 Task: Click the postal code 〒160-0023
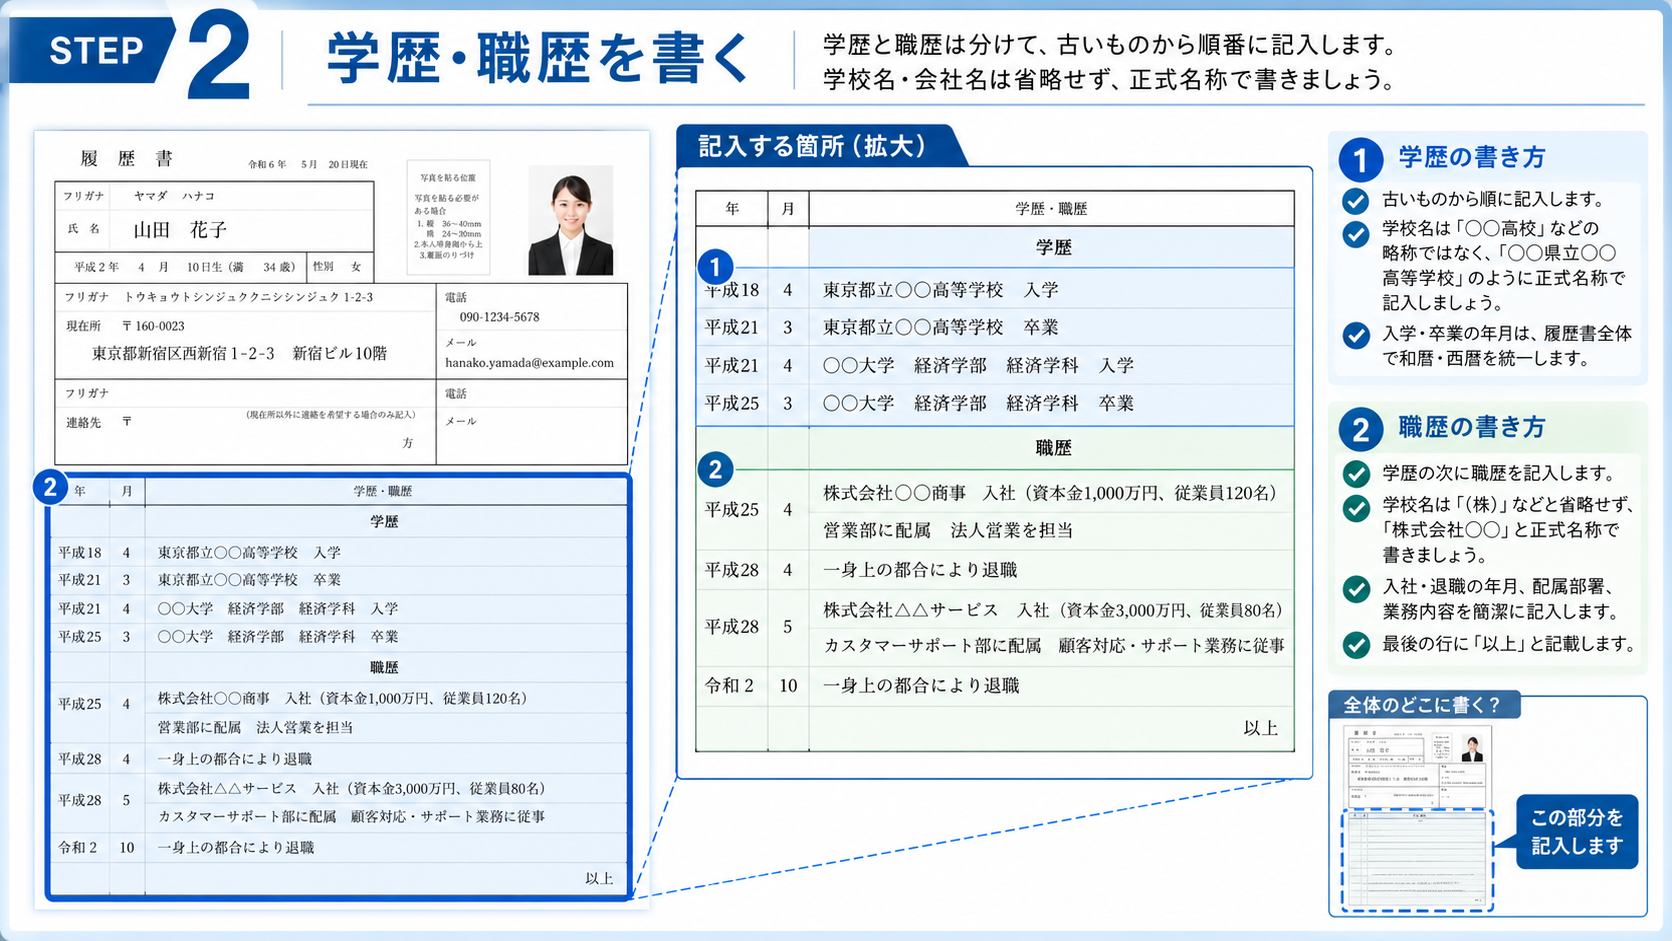click(x=153, y=326)
